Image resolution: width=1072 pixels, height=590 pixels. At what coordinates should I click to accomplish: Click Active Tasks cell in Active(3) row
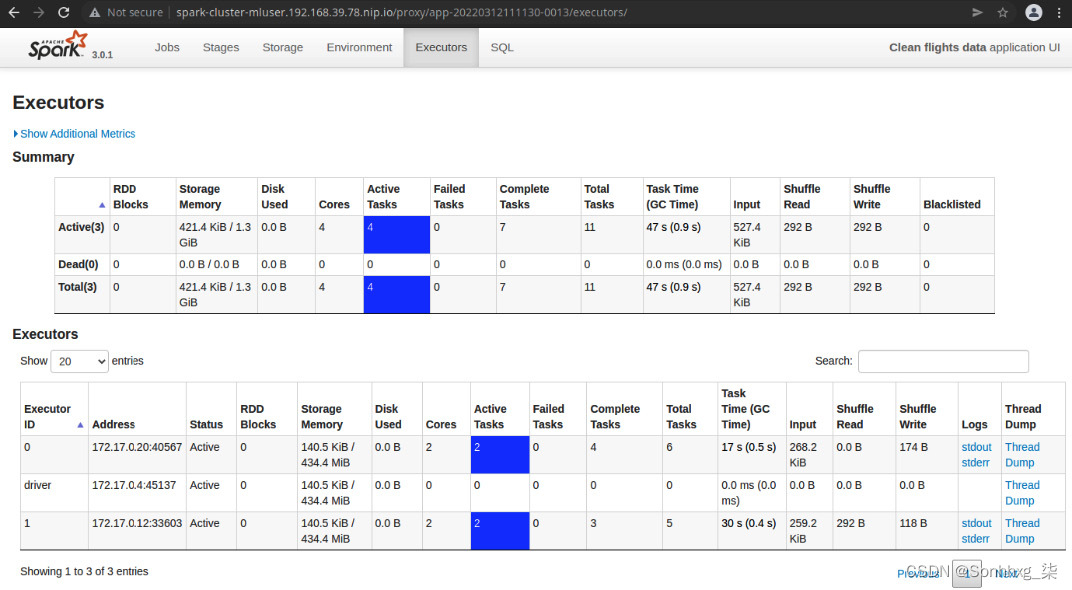tap(397, 234)
